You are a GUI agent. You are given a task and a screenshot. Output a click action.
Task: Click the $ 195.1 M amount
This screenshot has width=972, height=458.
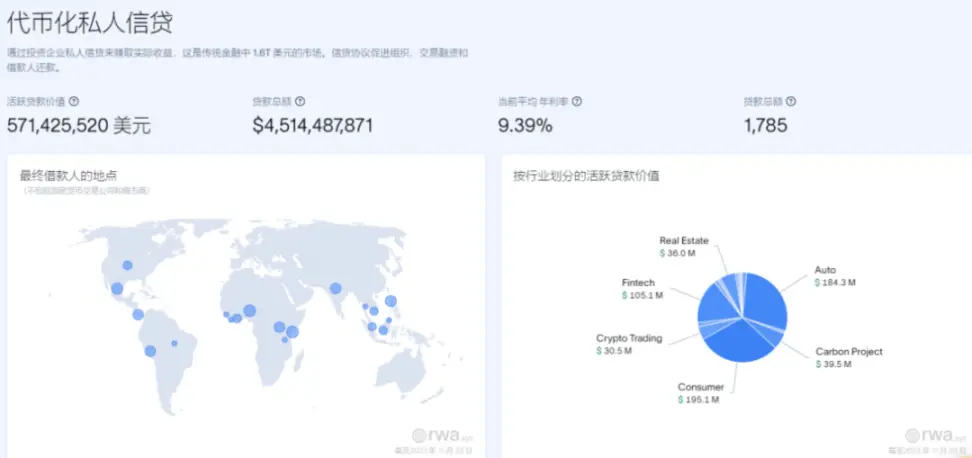(x=699, y=400)
